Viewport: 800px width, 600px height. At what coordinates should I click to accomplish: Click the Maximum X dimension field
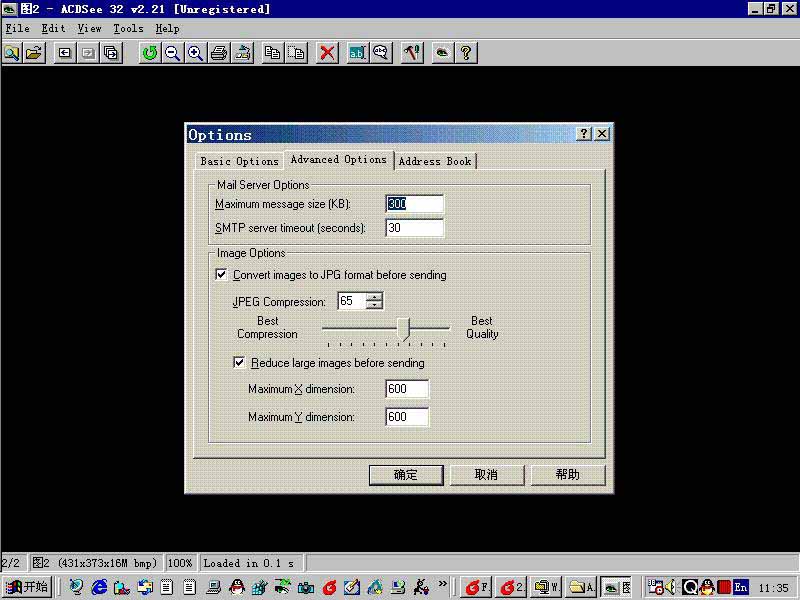click(x=407, y=389)
